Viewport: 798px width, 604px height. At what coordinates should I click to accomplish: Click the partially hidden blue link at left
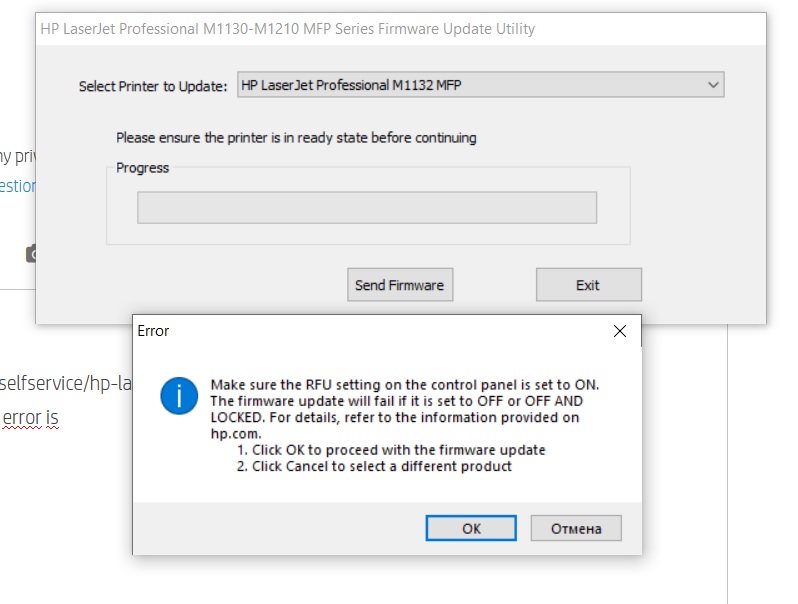click(x=18, y=186)
